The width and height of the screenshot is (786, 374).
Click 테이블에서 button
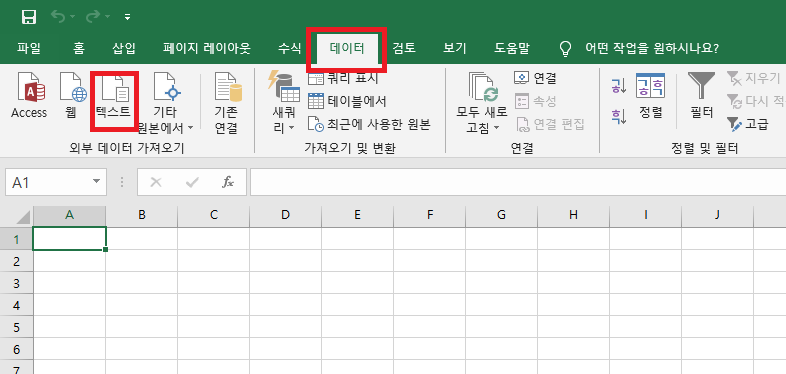coord(347,101)
